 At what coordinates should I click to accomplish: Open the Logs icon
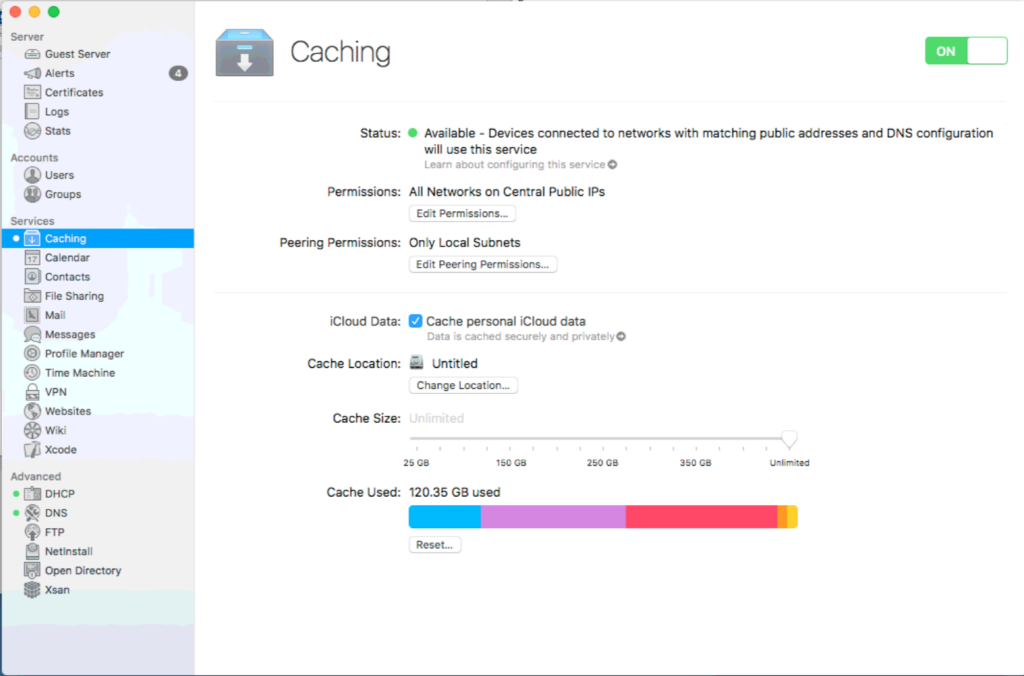point(32,112)
